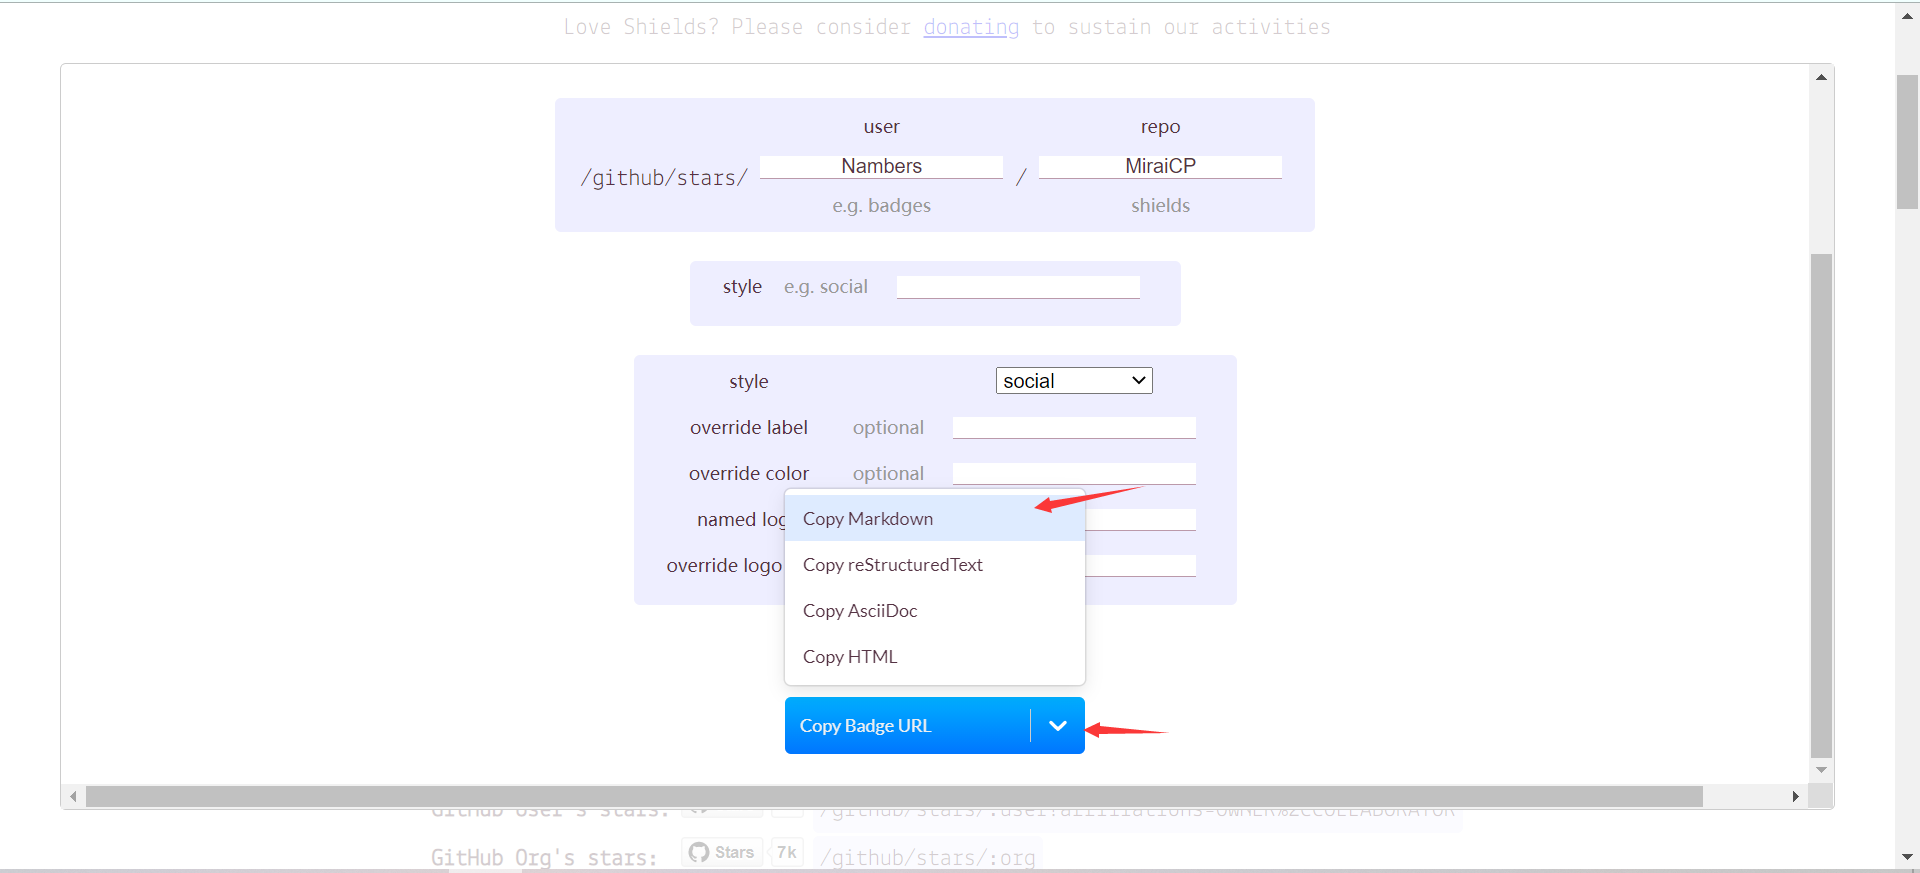
Task: Select Copy HTML option
Action: [x=935, y=657]
